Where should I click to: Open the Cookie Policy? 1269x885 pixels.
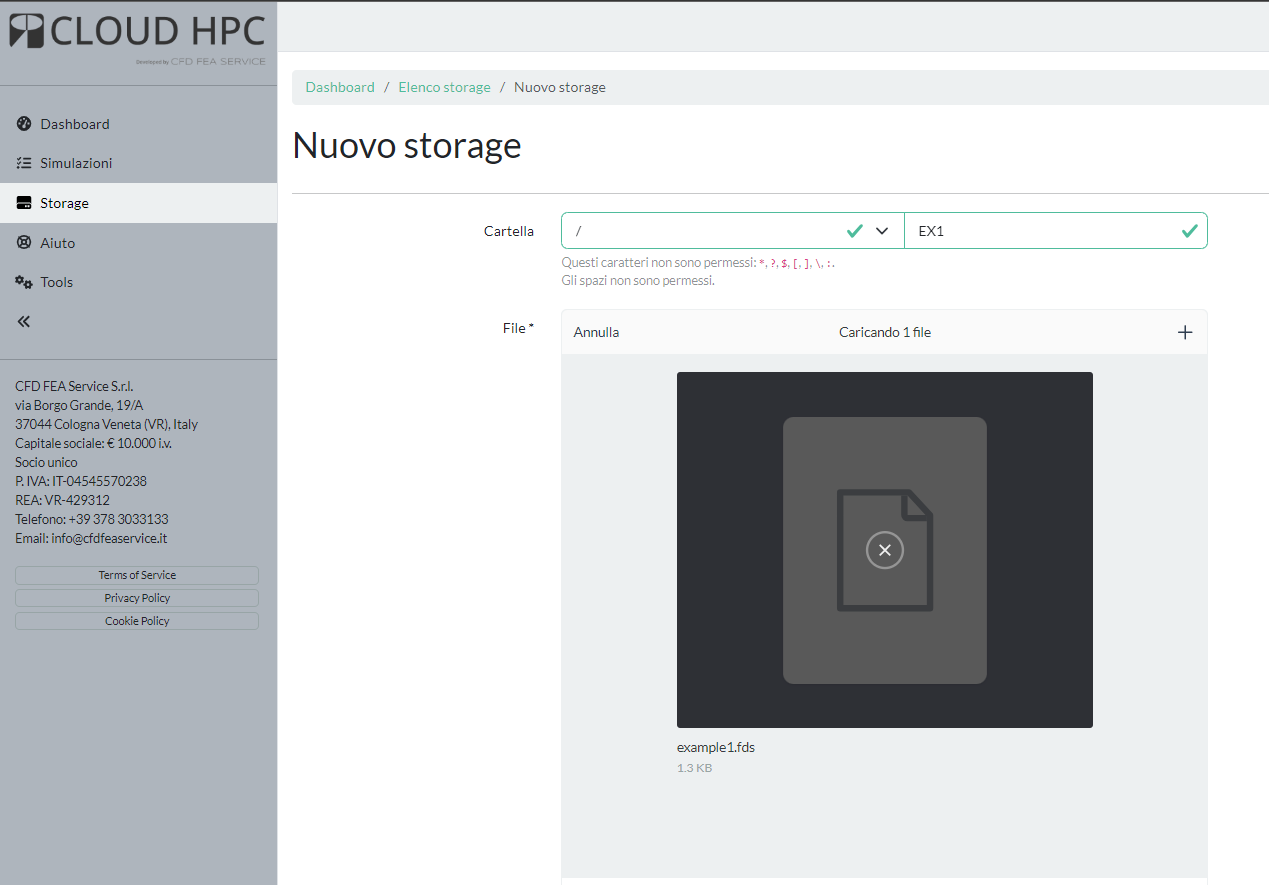(x=136, y=620)
